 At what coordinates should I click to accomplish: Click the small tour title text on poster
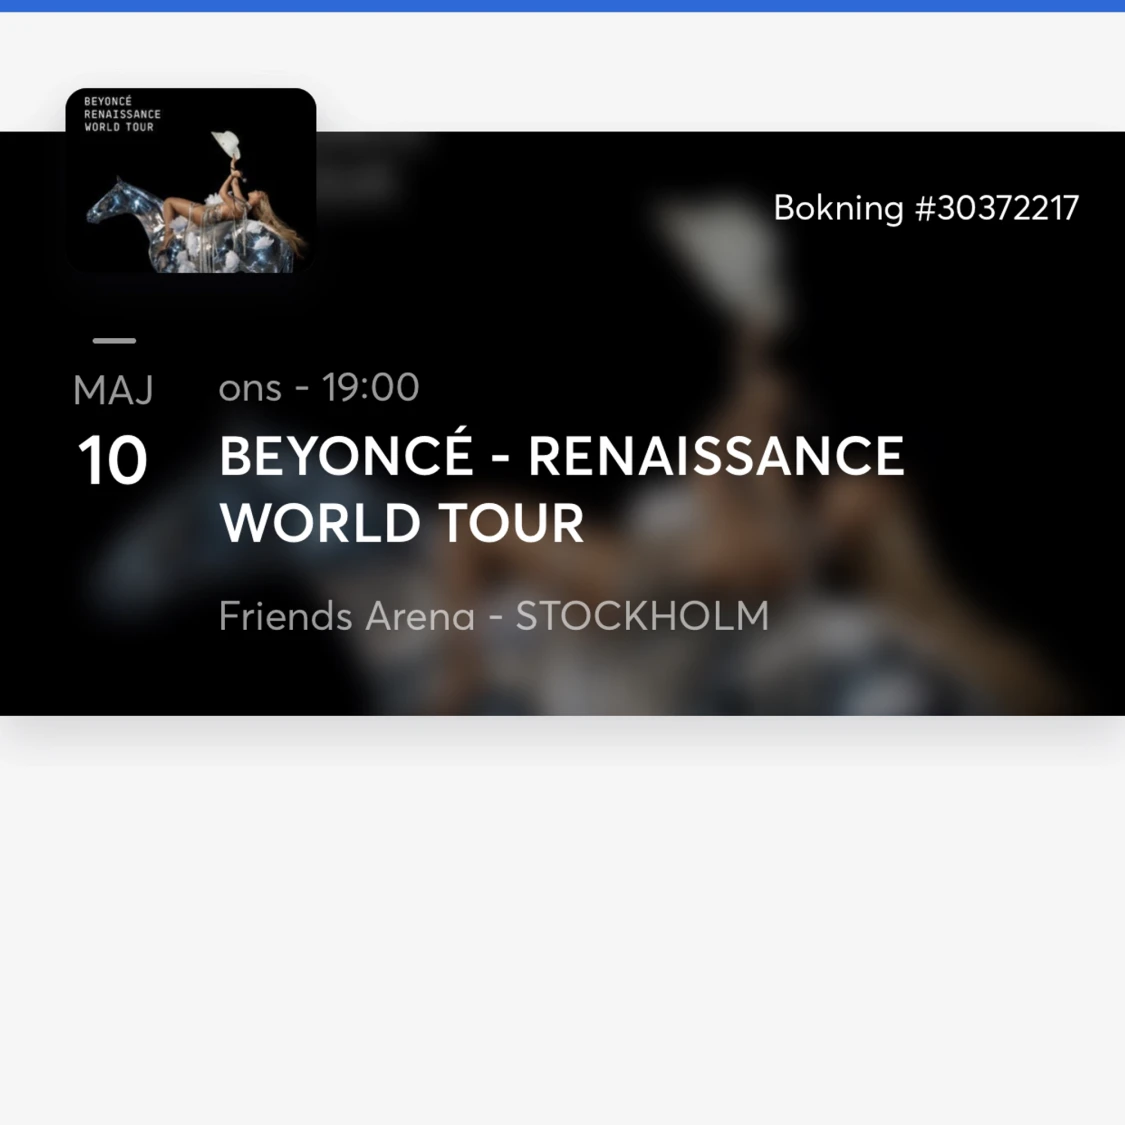tap(122, 114)
